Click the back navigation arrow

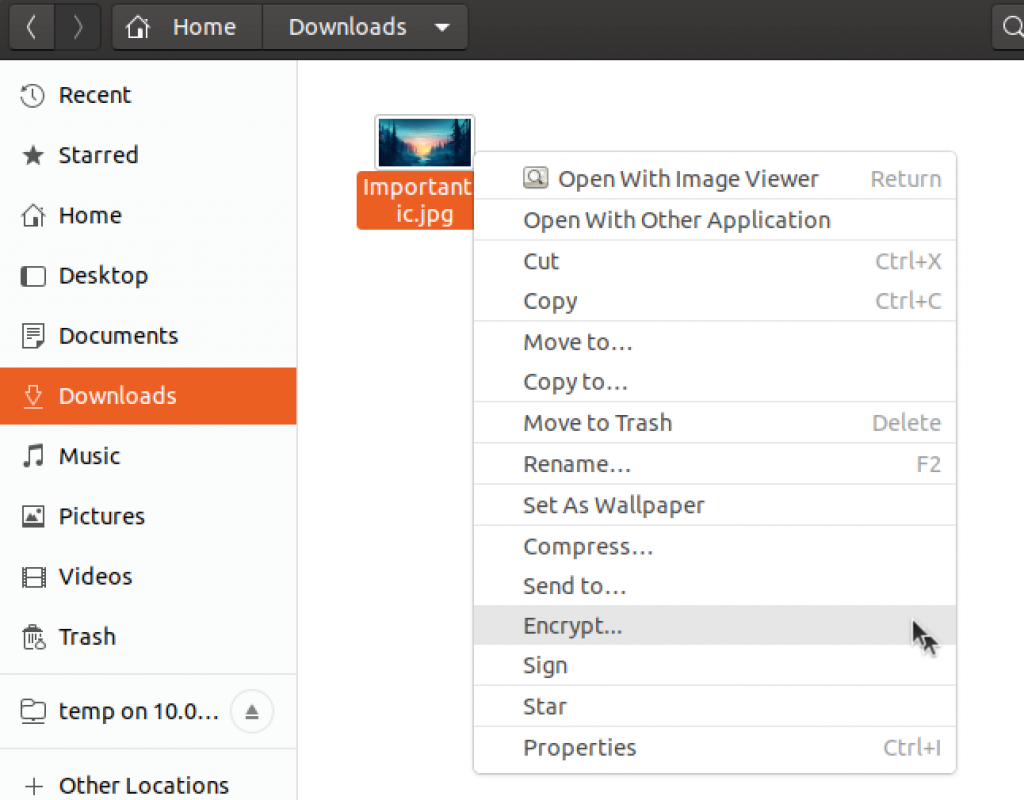tap(31, 27)
